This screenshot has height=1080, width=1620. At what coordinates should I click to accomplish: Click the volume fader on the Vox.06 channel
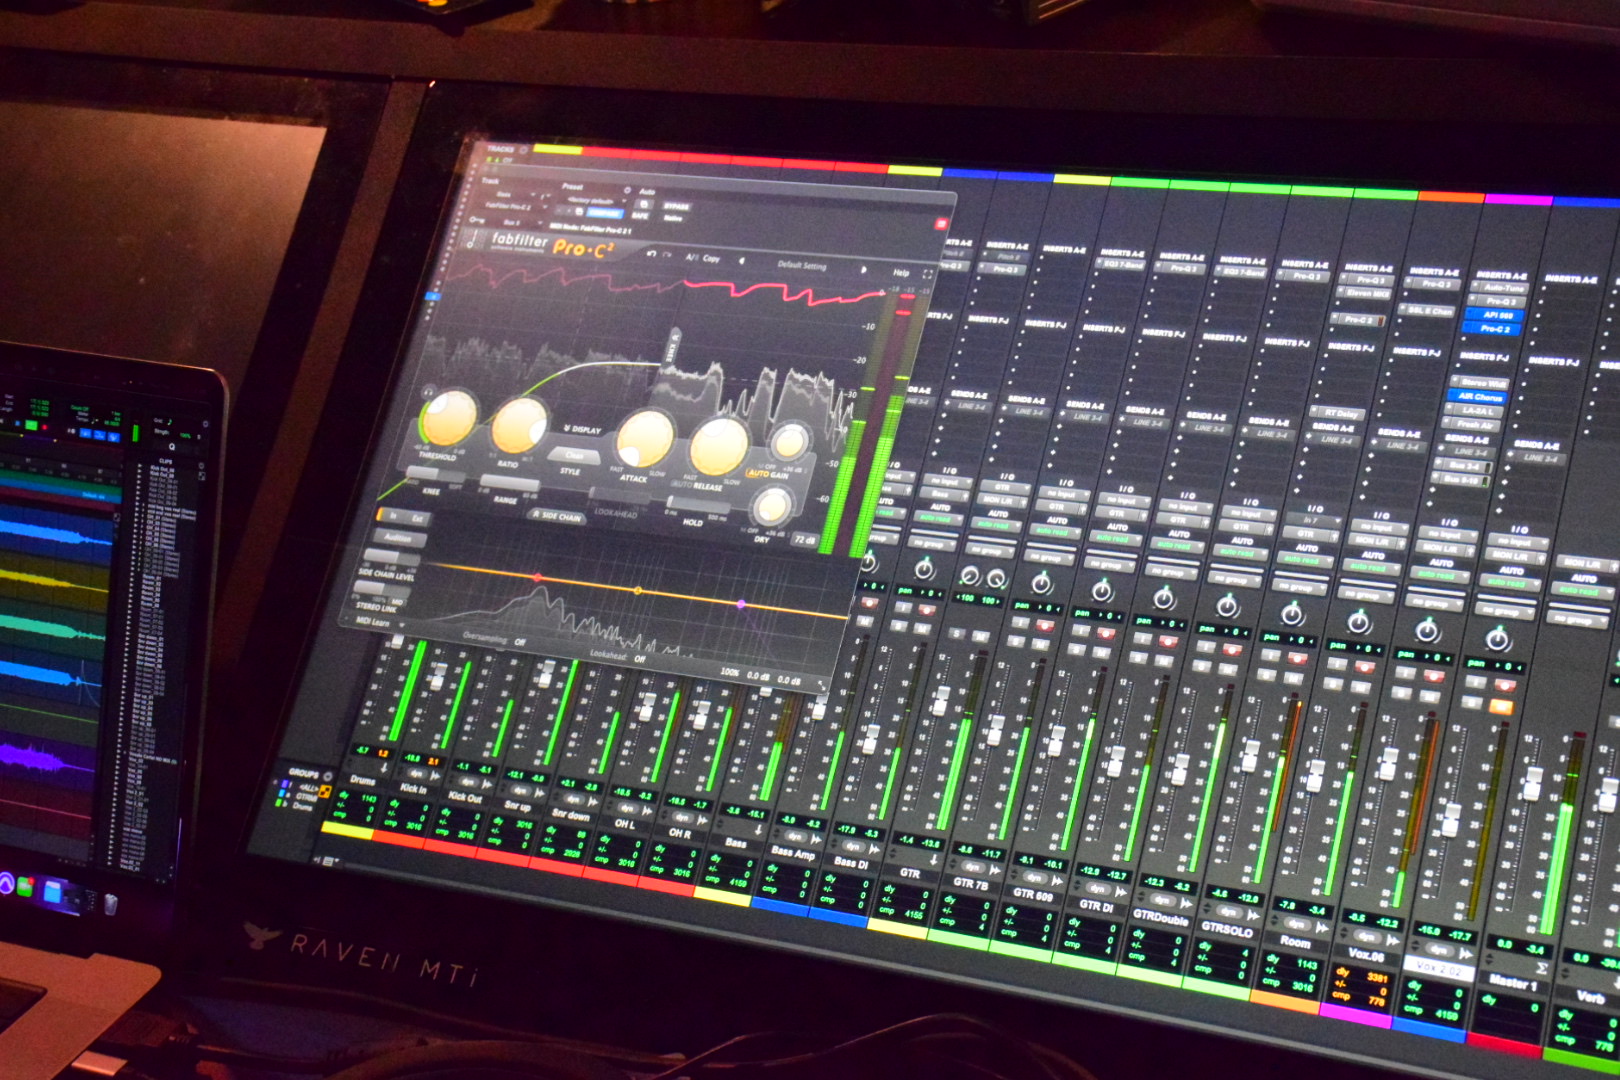click(x=1390, y=764)
